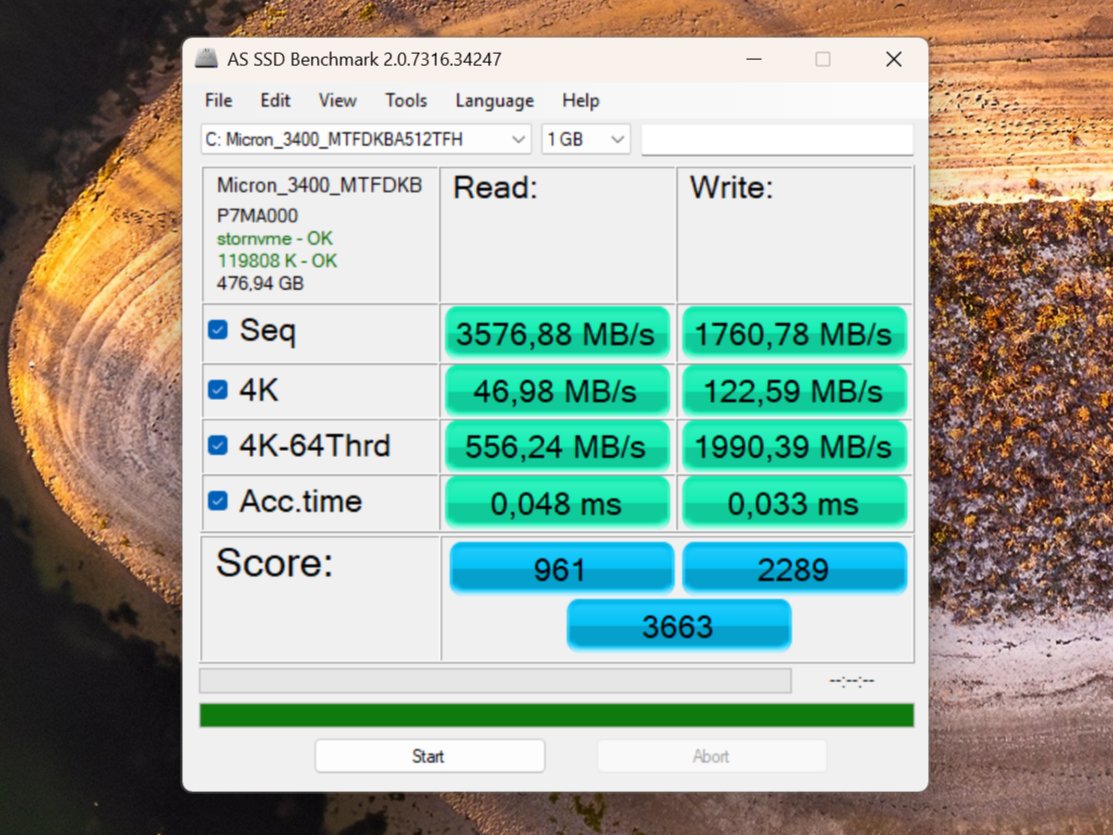The width and height of the screenshot is (1113, 835).
Task: Click the AS SSD Benchmark title bar icon
Action: [206, 59]
